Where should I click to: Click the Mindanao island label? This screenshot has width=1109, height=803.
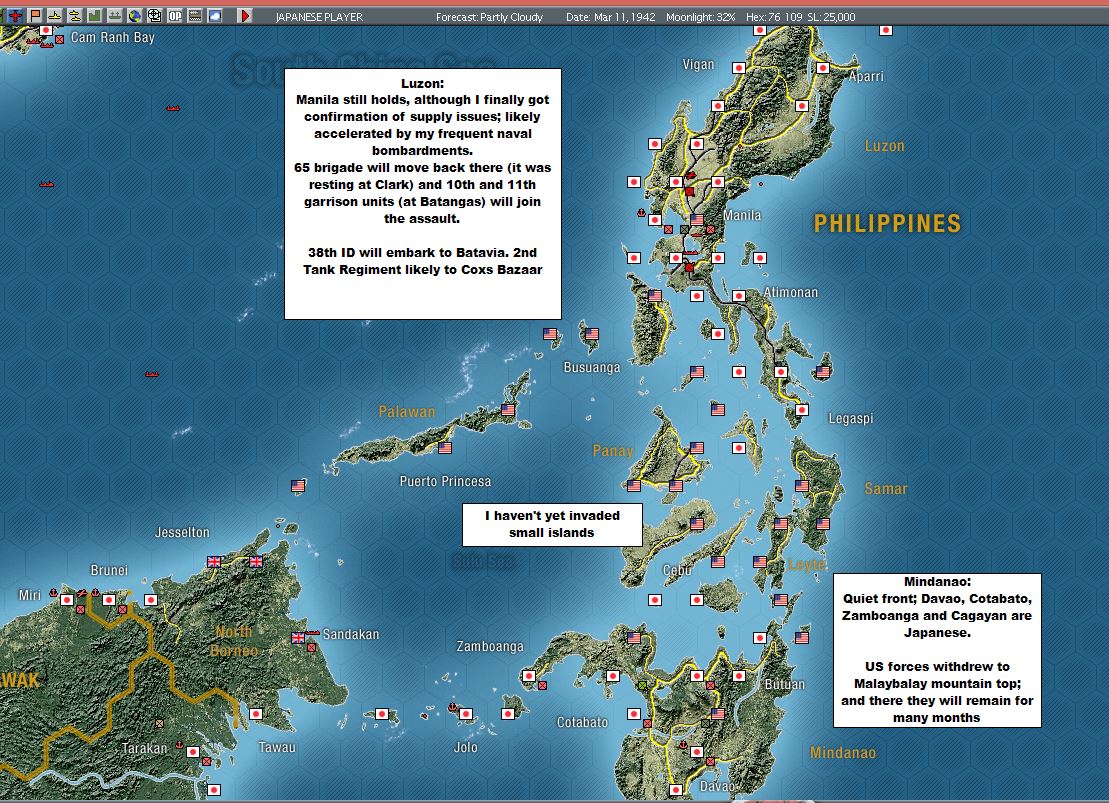842,753
